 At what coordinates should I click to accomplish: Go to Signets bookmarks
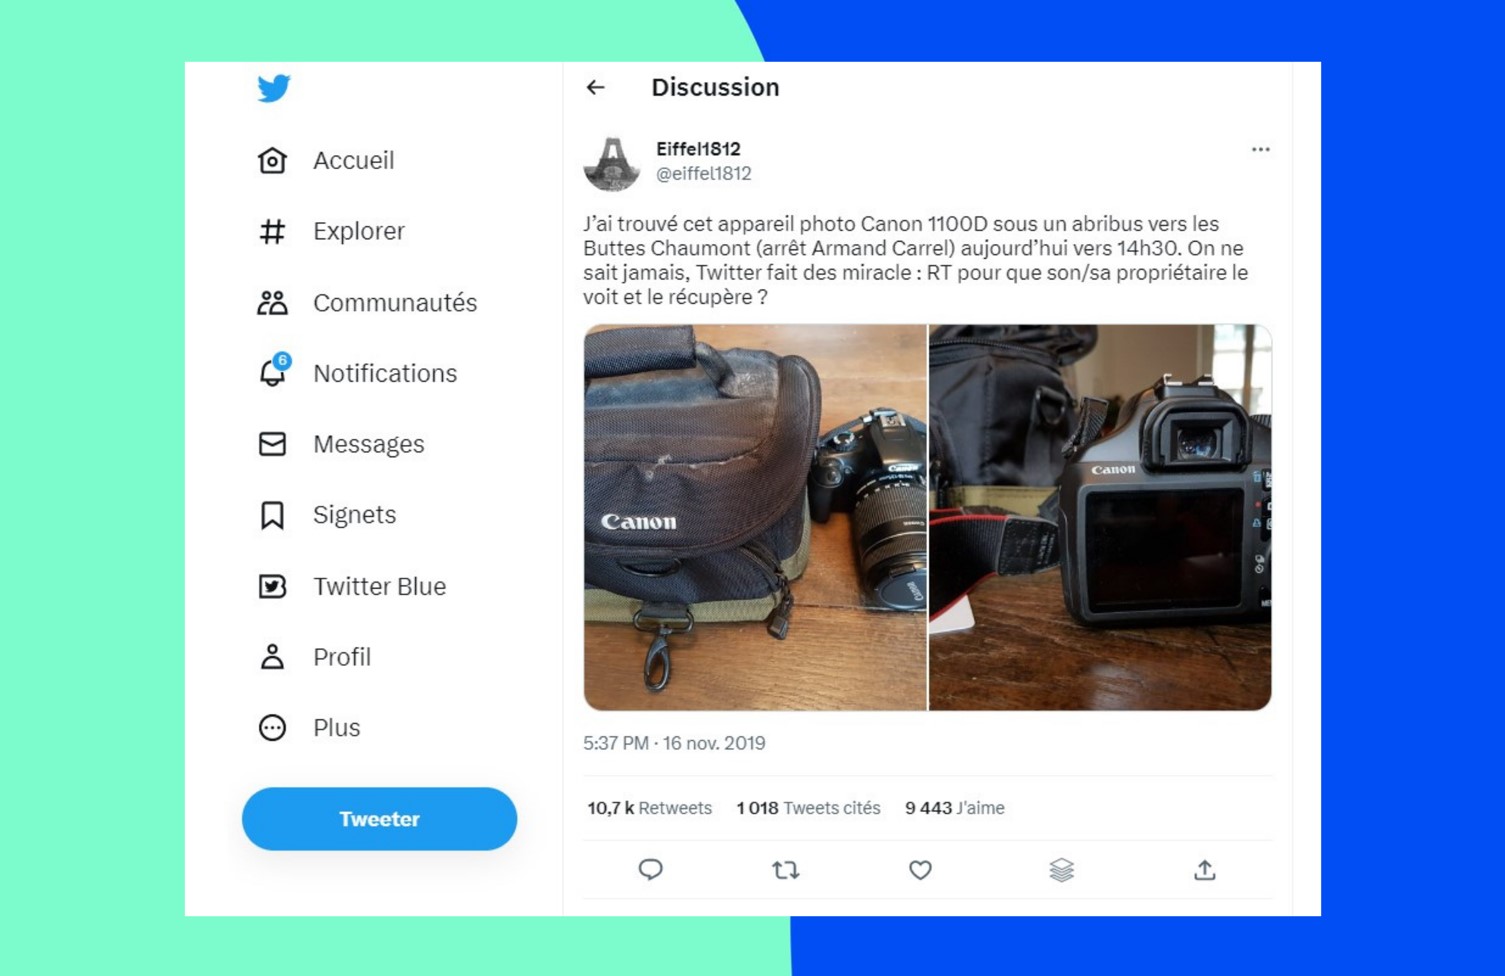point(327,515)
